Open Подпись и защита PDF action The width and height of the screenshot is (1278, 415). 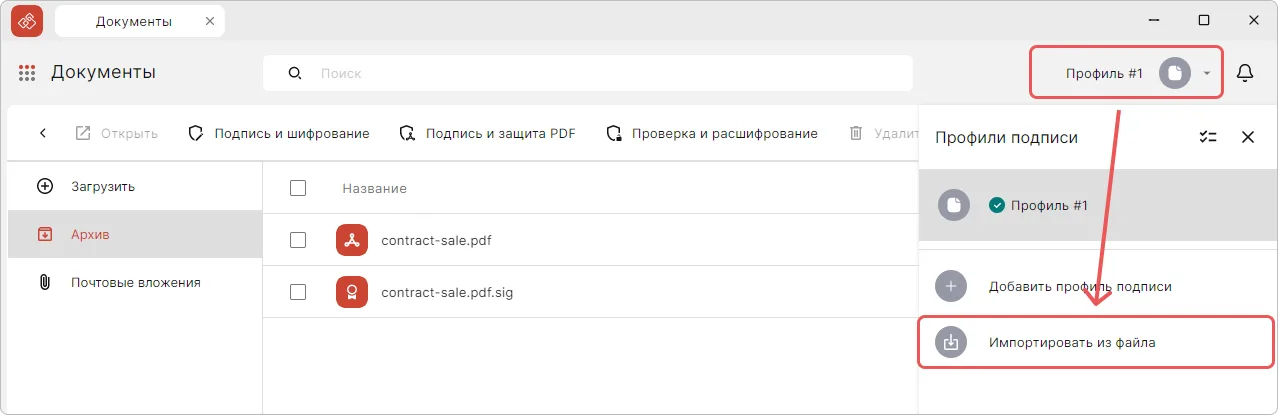(x=487, y=133)
